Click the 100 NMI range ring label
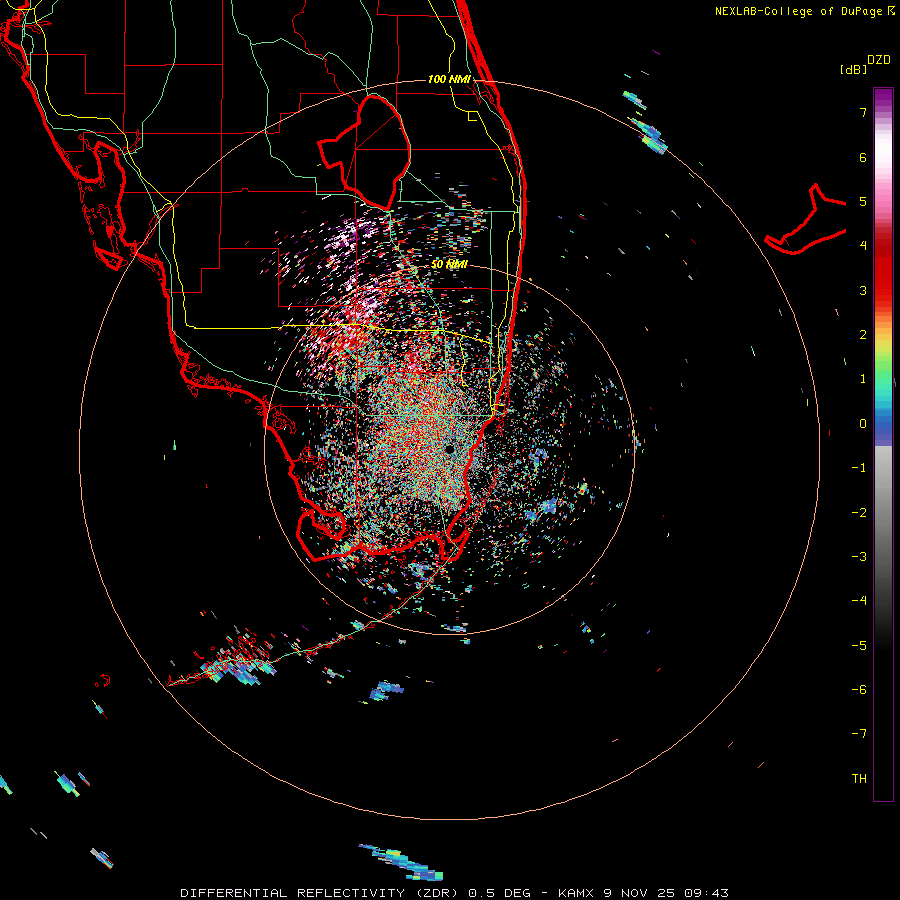 pos(449,79)
